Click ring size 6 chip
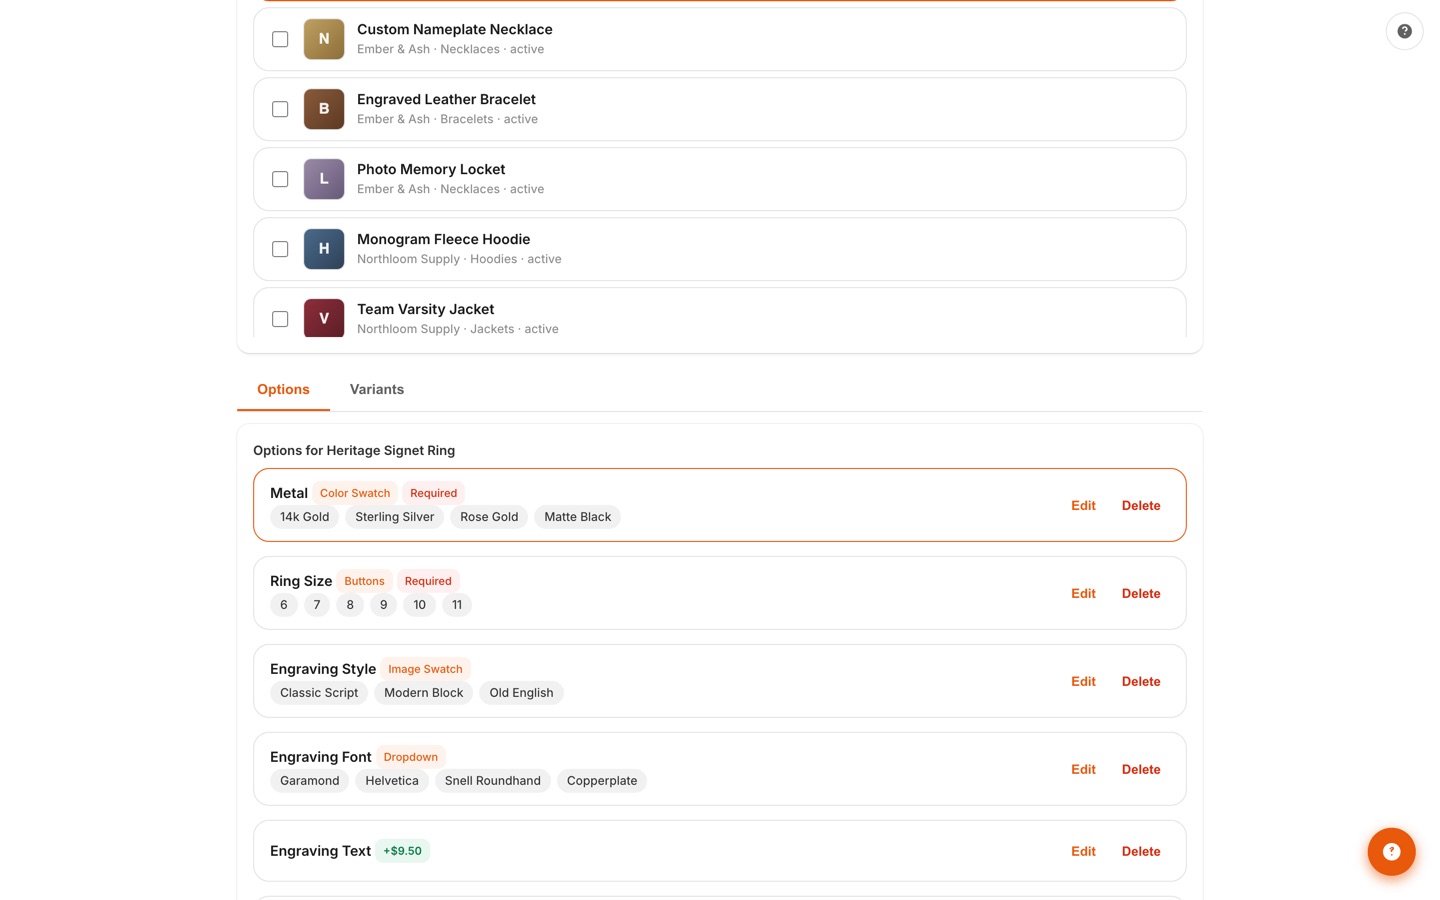This screenshot has height=900, width=1440. (284, 605)
